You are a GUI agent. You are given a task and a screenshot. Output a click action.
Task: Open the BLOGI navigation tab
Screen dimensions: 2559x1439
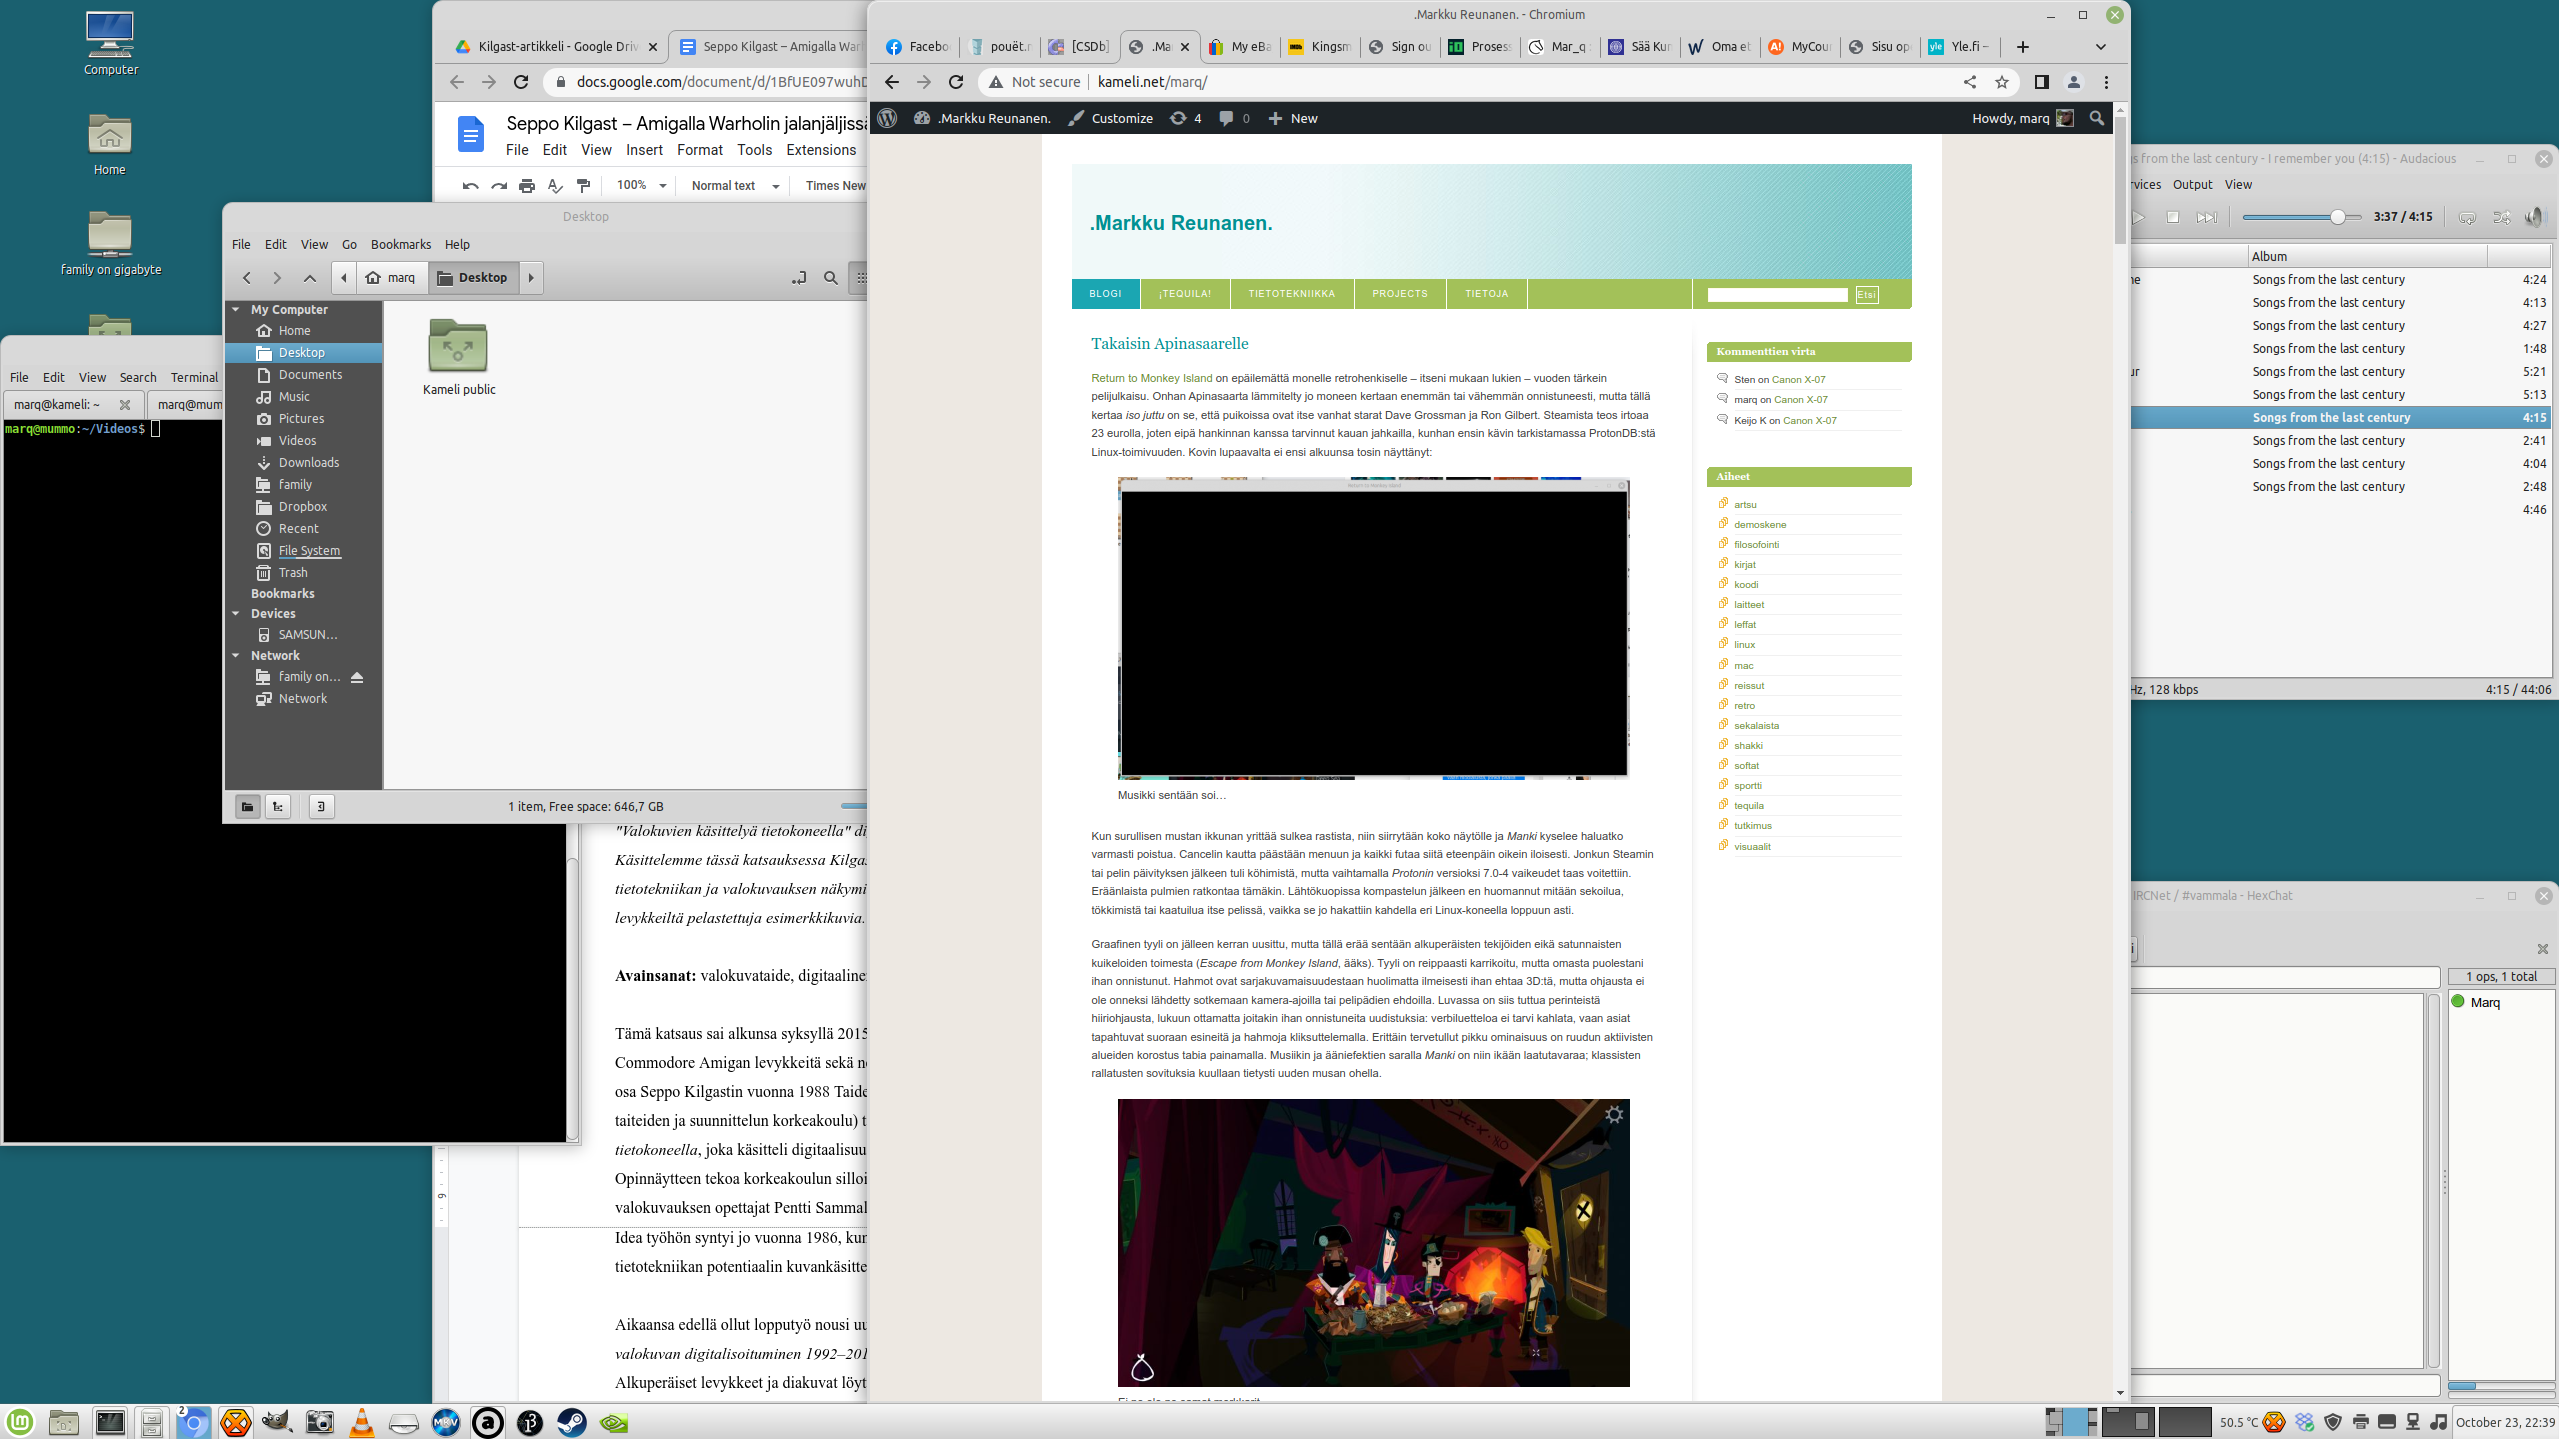pos(1105,294)
